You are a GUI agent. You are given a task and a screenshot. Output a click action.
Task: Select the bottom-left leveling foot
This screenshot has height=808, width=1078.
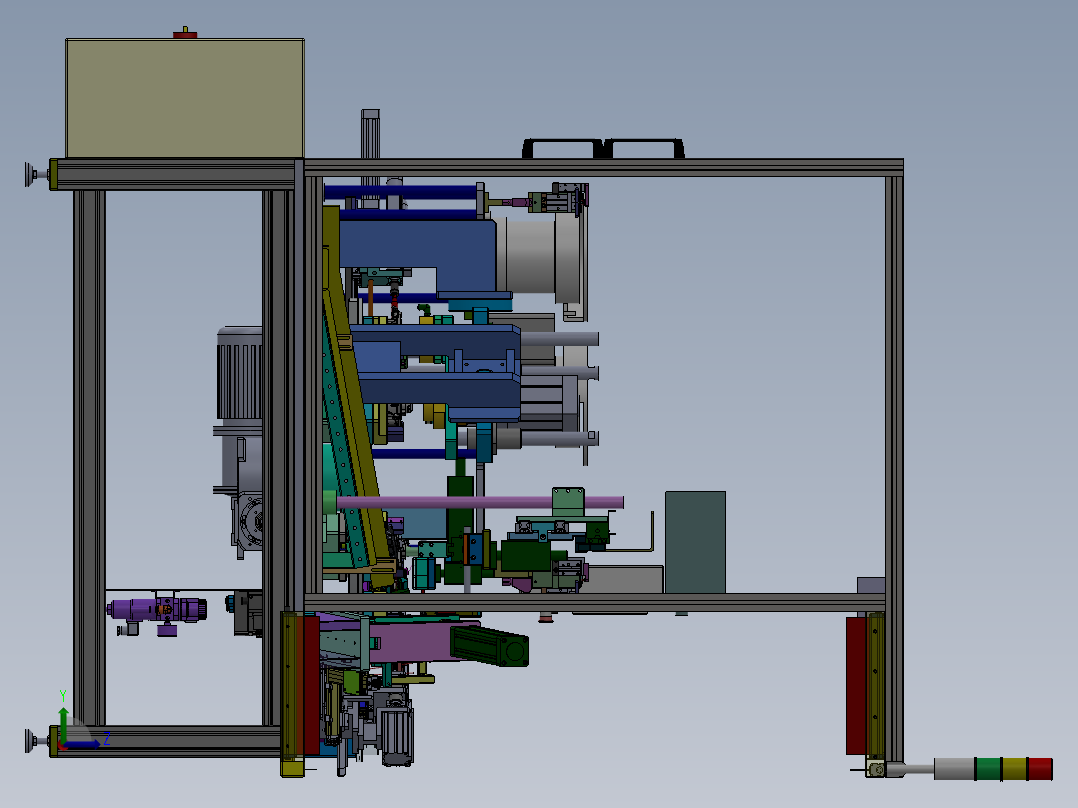point(37,741)
